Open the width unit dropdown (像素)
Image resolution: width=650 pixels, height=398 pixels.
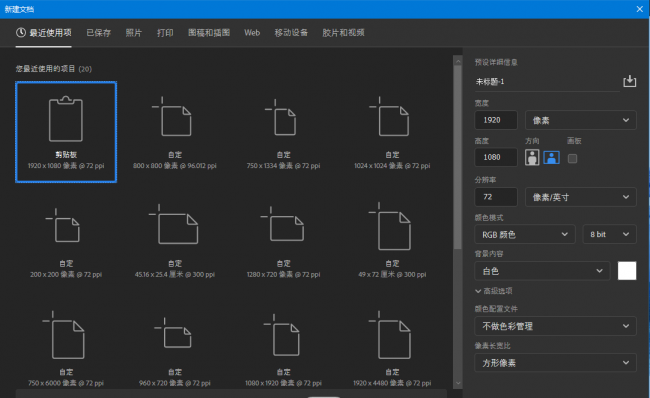pos(580,120)
